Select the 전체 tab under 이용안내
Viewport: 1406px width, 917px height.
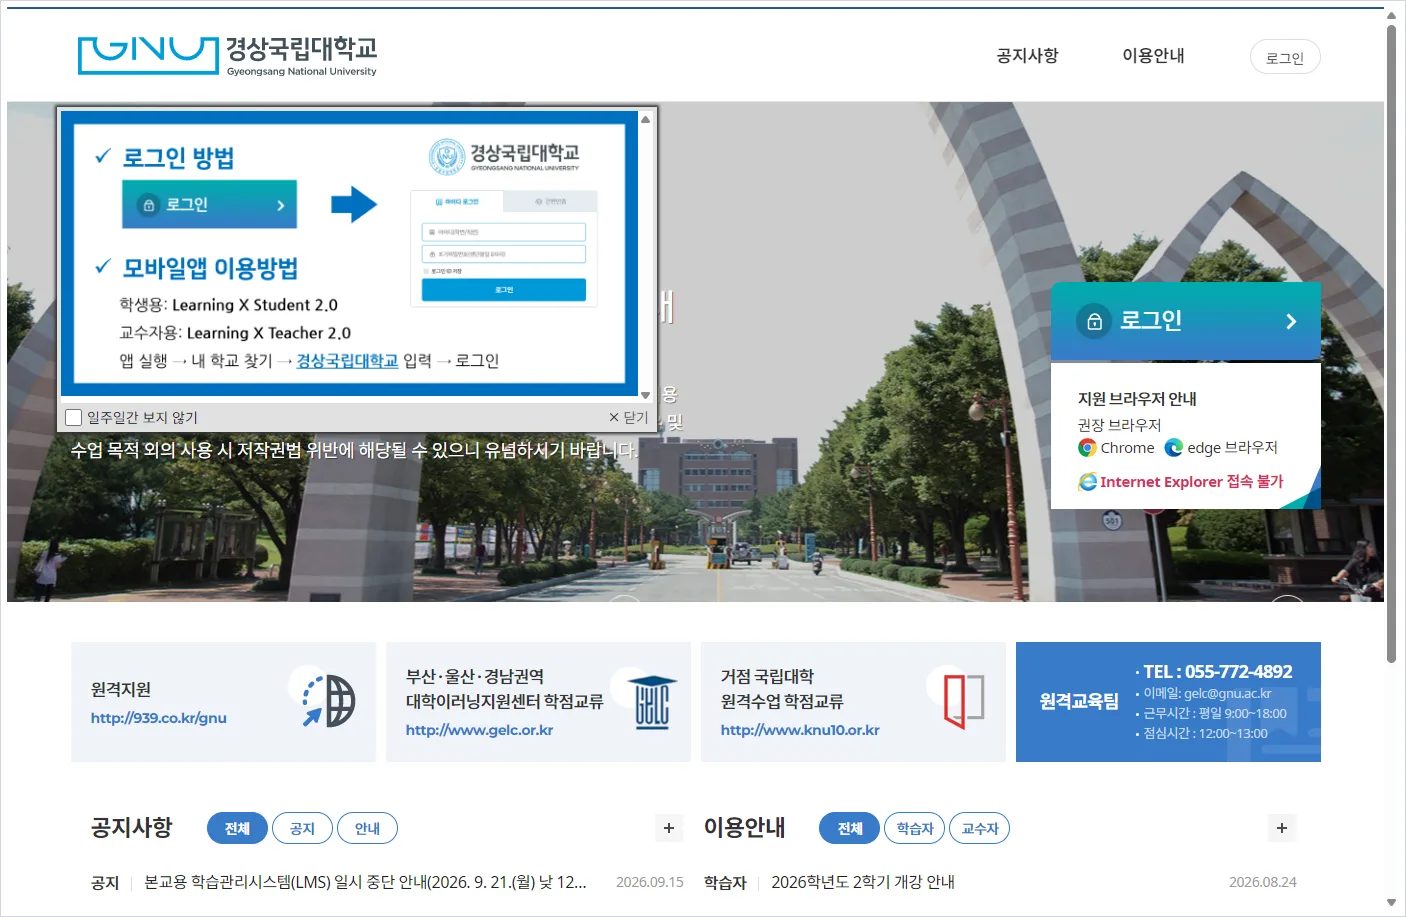850,828
